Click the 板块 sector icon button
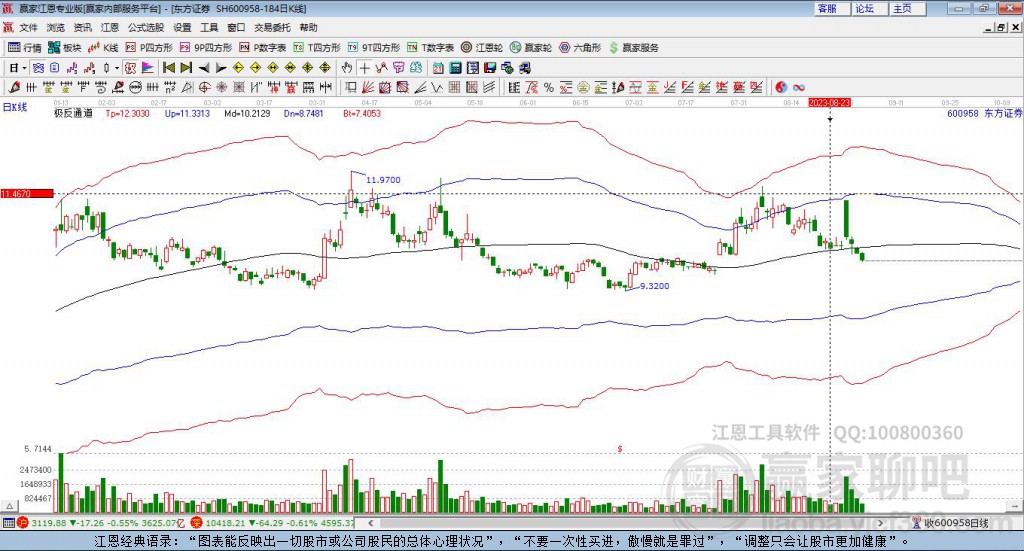This screenshot has height=551, width=1024. [65, 47]
